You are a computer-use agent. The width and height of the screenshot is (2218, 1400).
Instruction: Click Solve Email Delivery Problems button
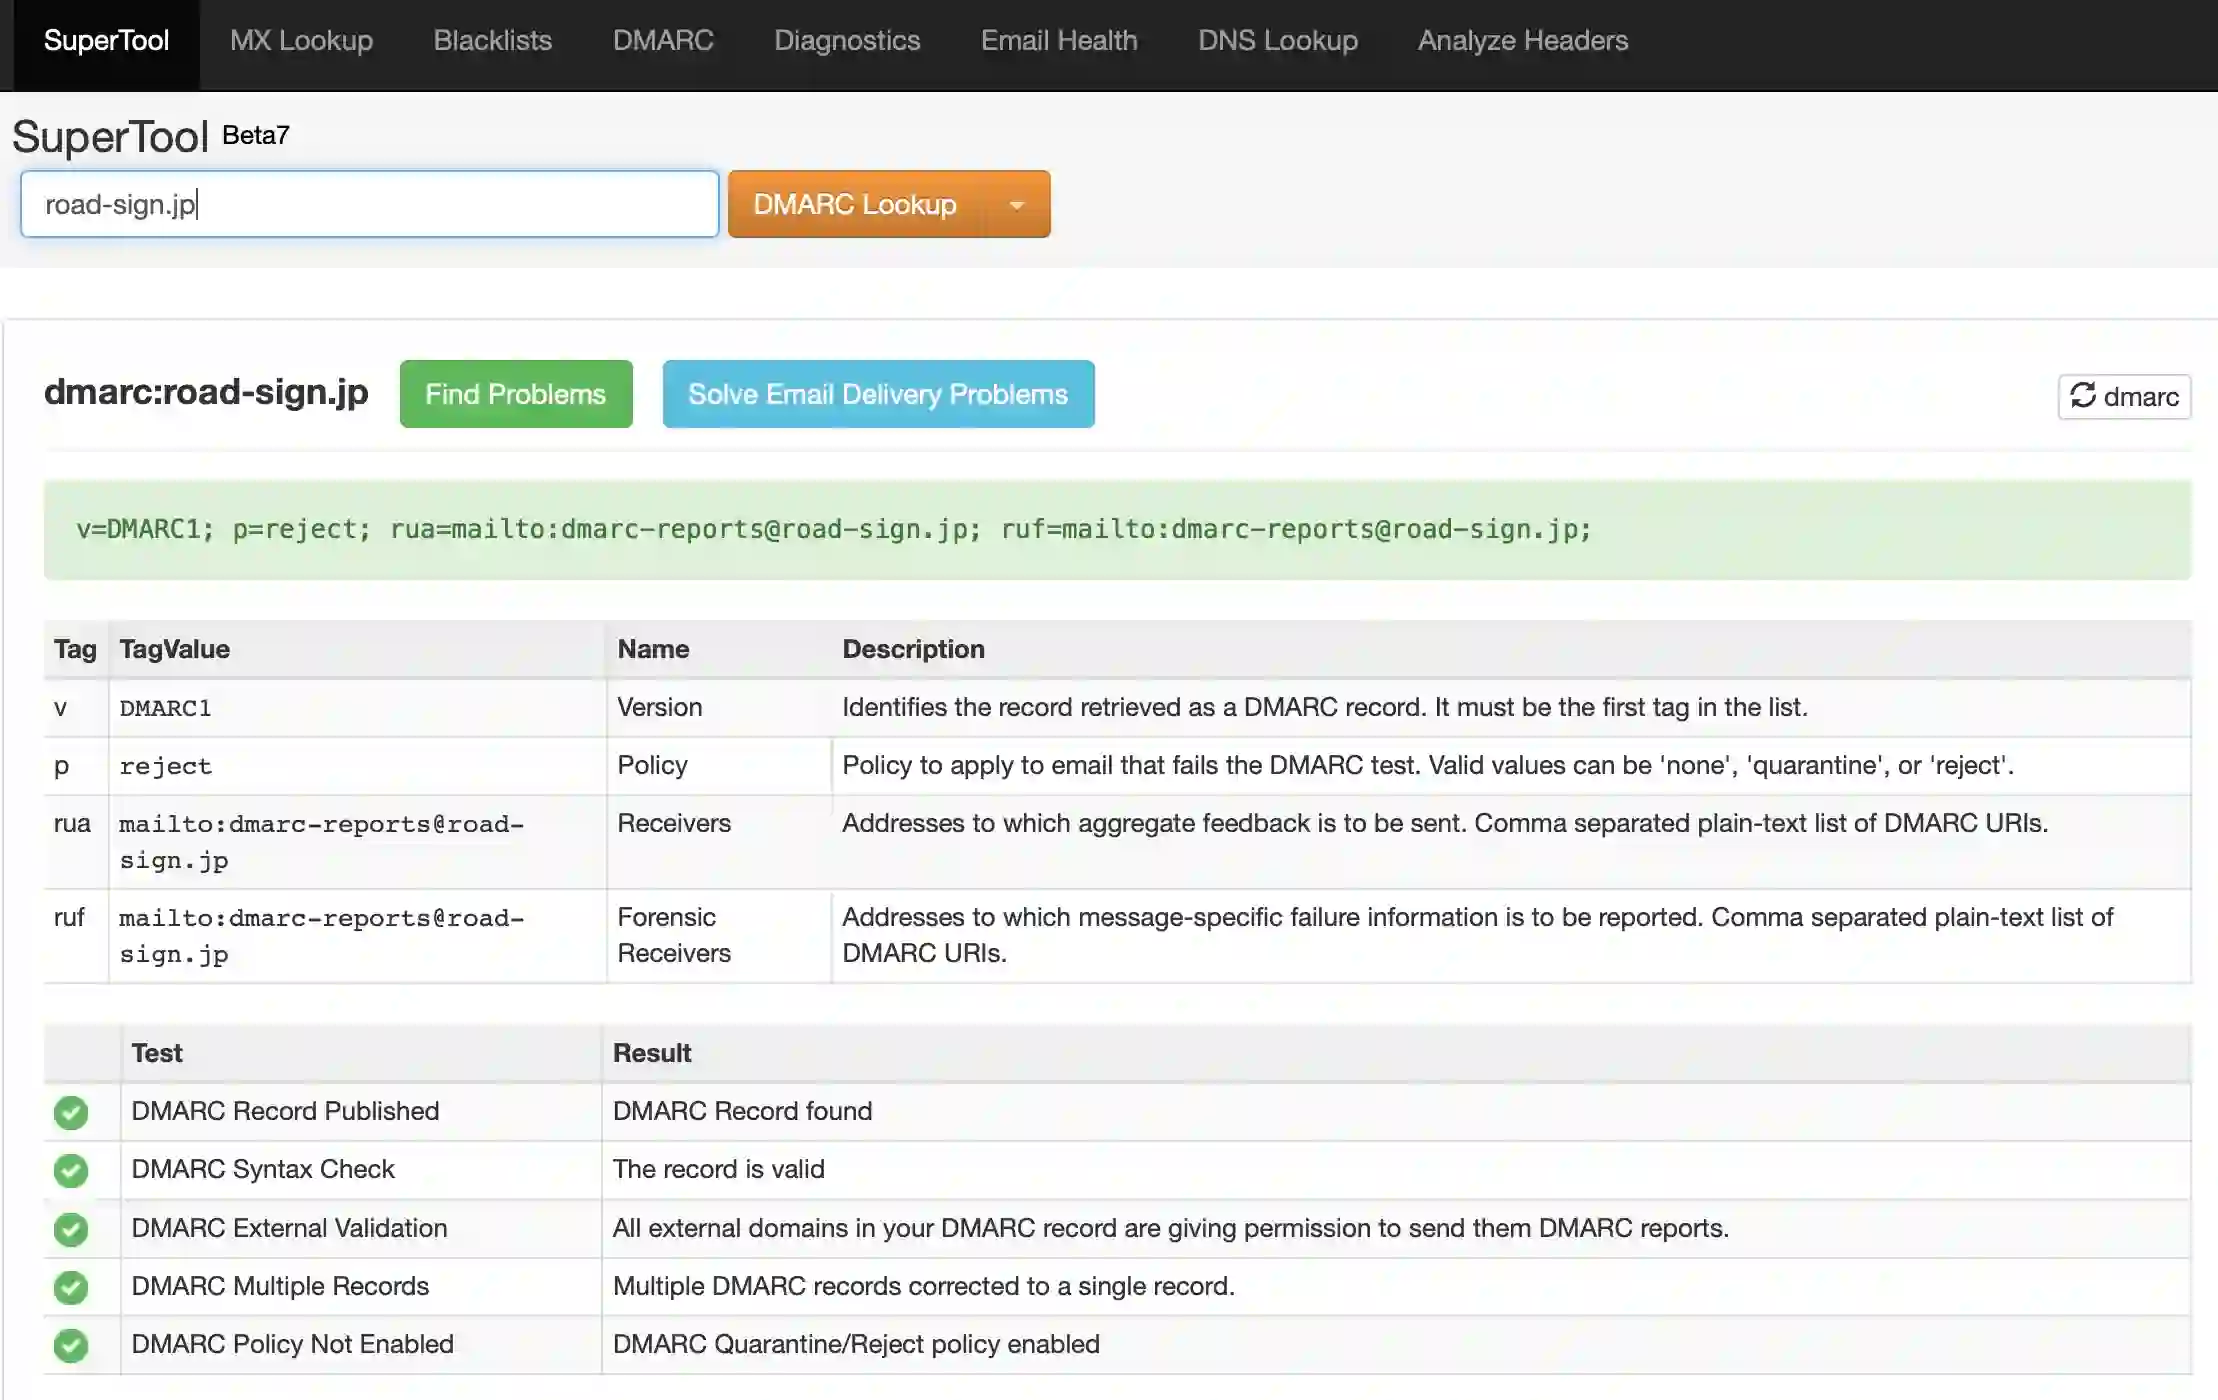coord(878,394)
